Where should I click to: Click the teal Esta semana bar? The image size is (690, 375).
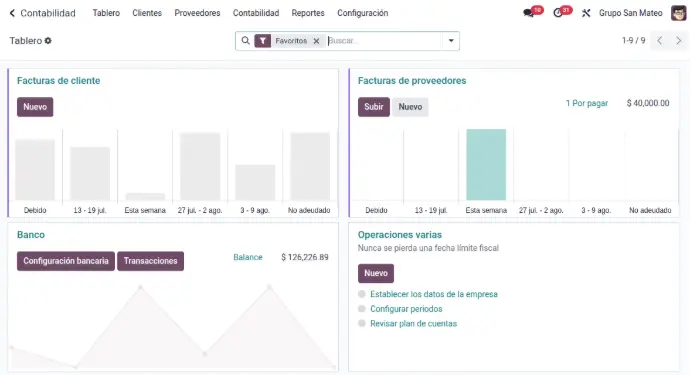coord(486,165)
